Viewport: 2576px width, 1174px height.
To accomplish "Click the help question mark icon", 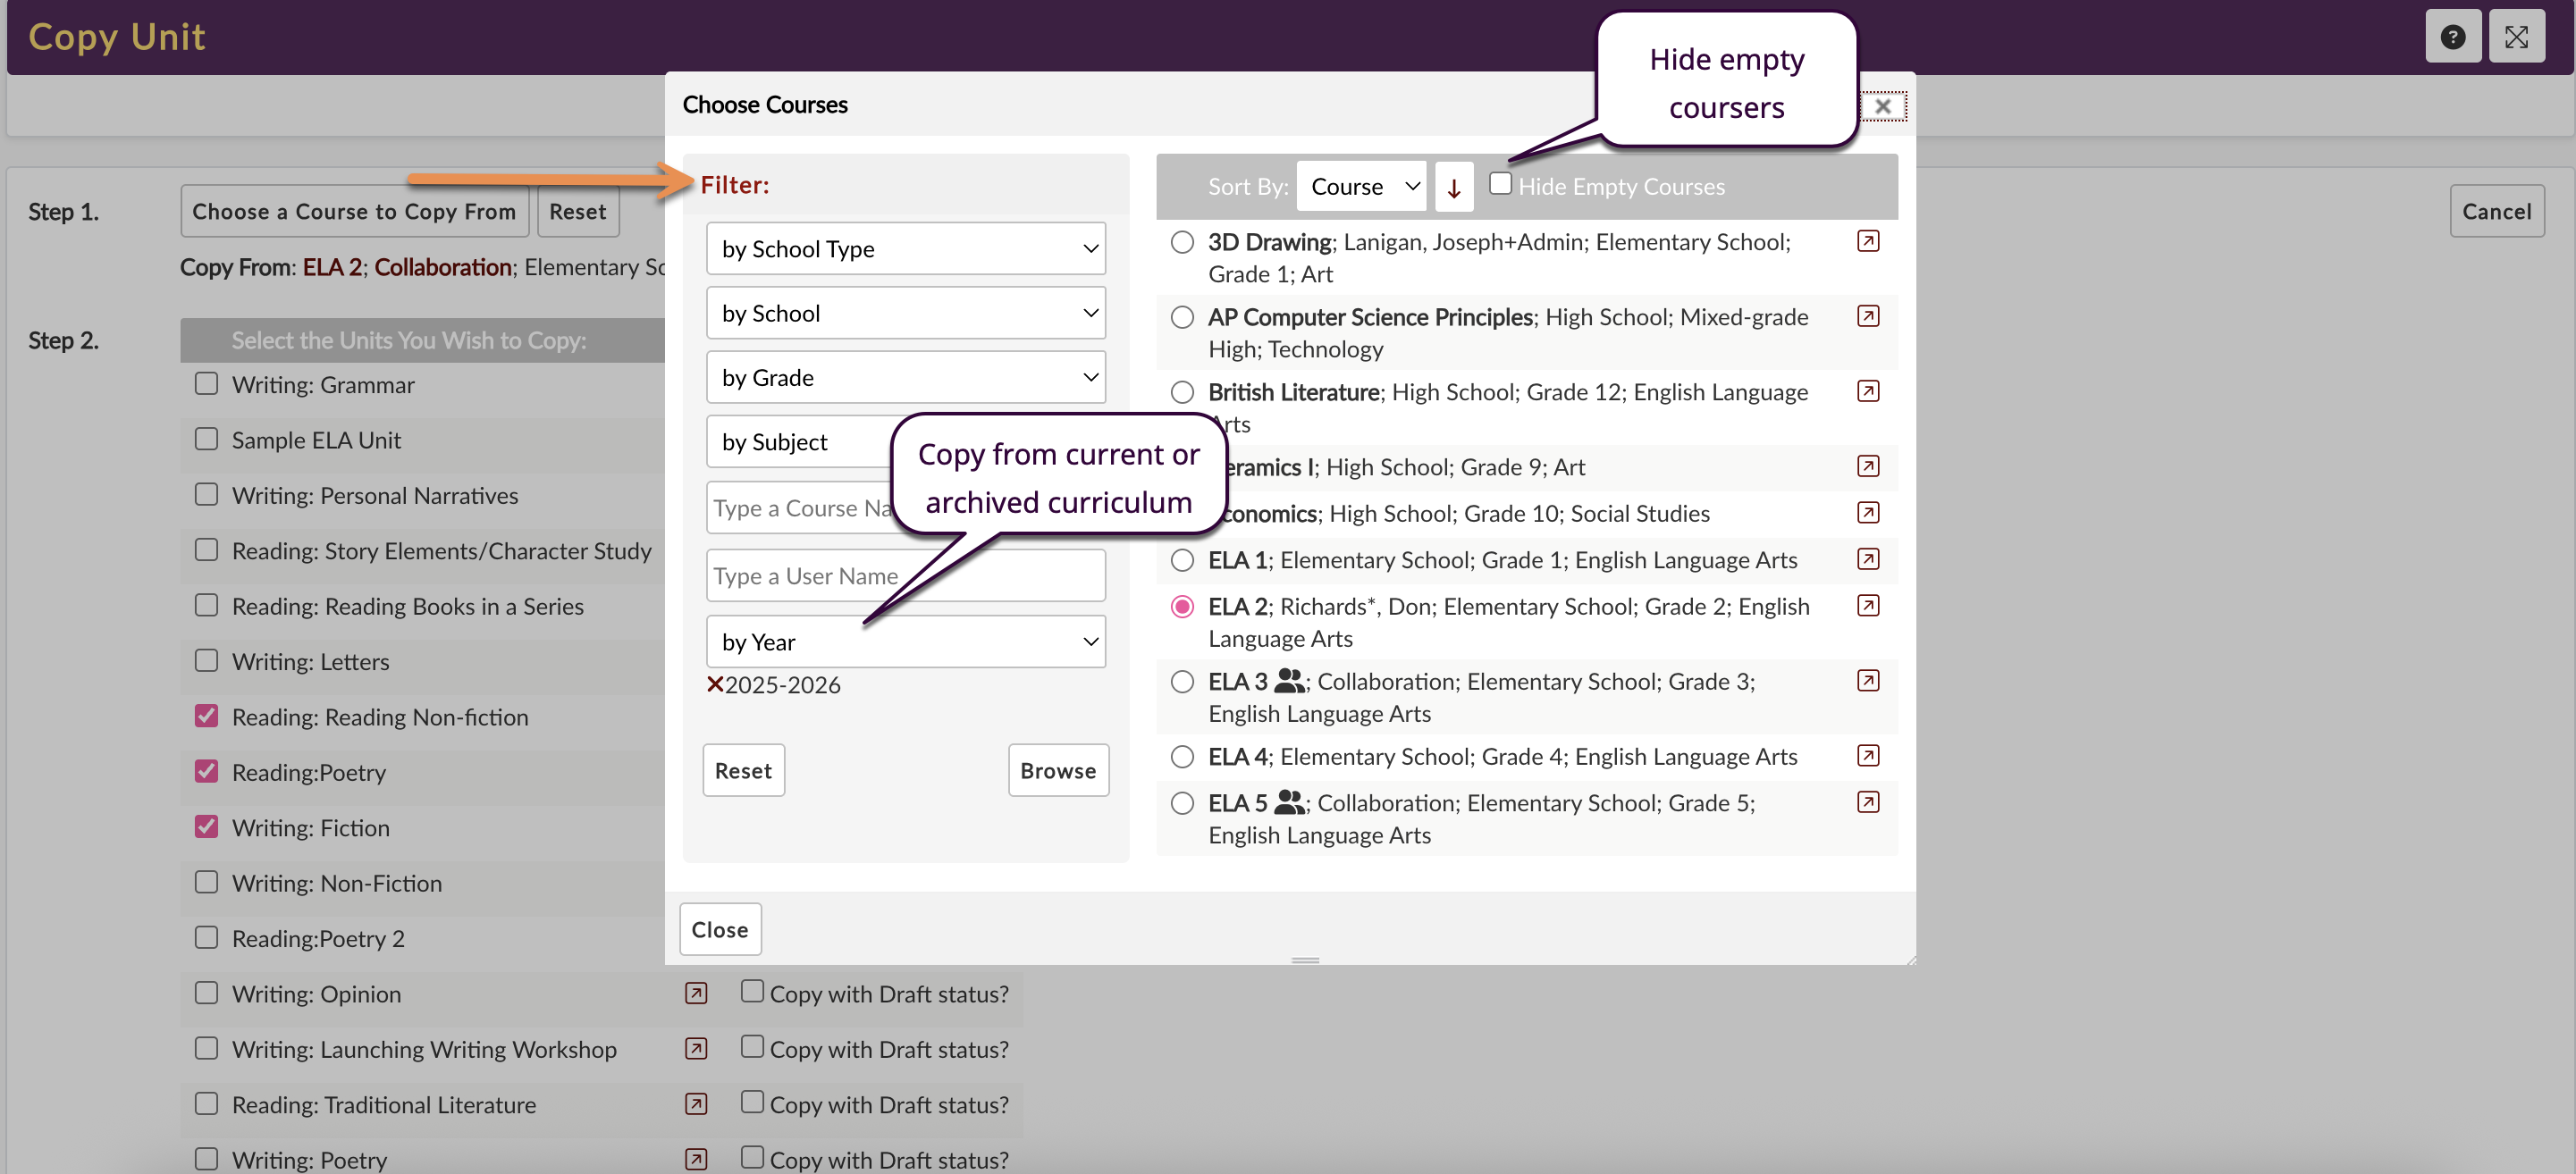I will pos(2451,37).
